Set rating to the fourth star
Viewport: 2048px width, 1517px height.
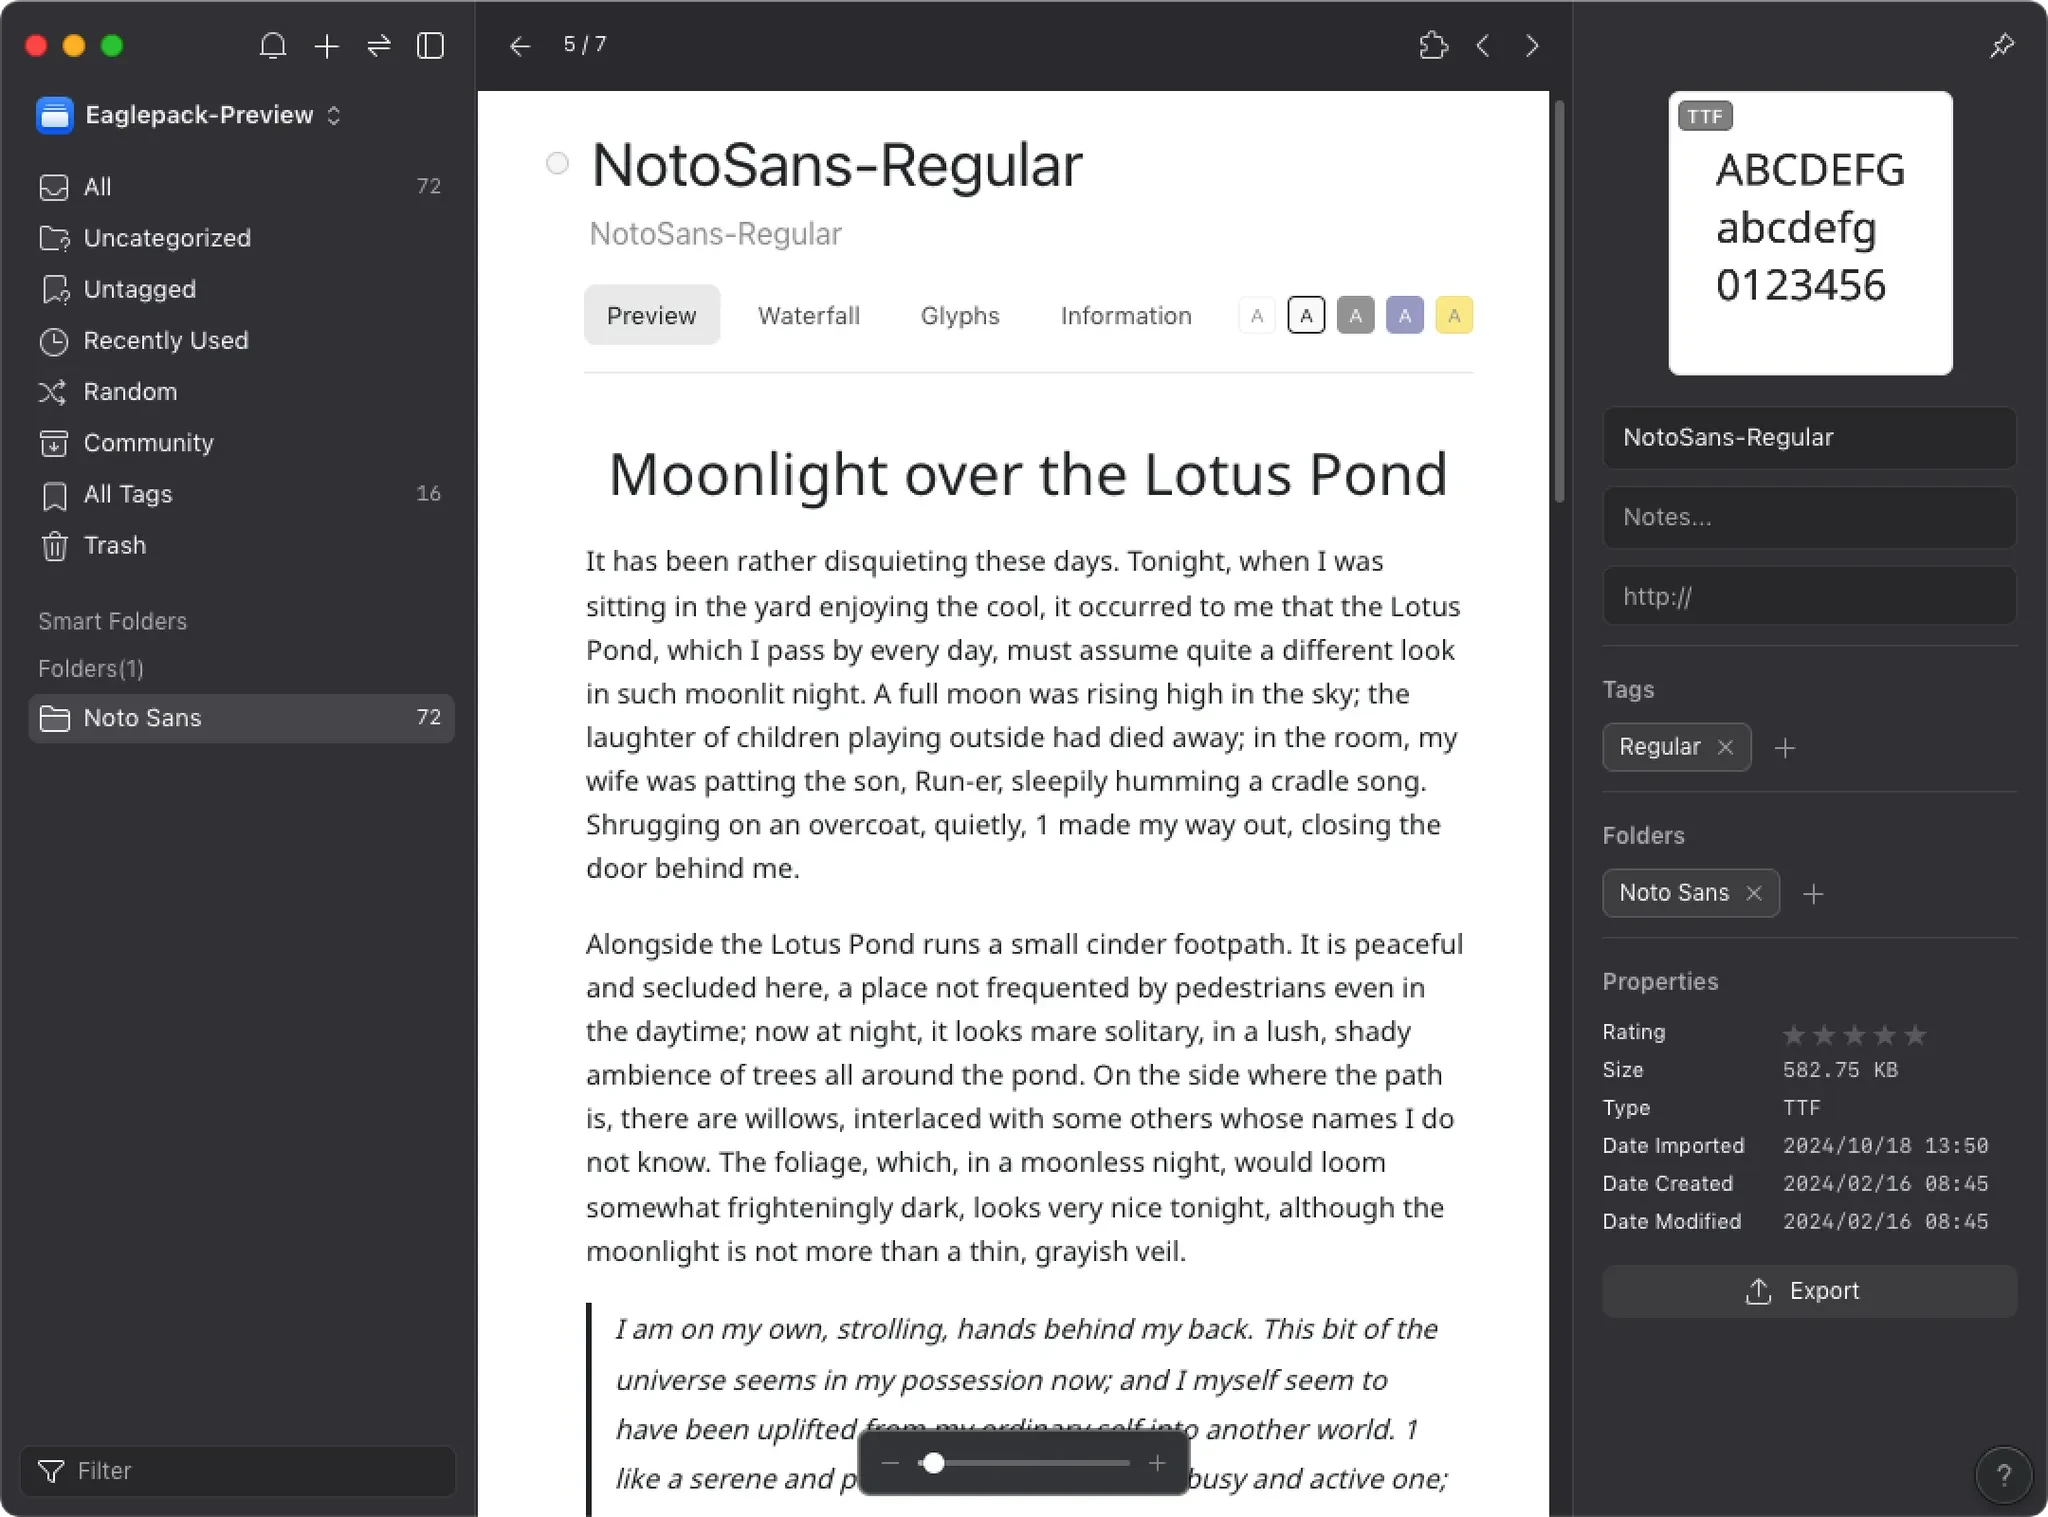1885,1034
